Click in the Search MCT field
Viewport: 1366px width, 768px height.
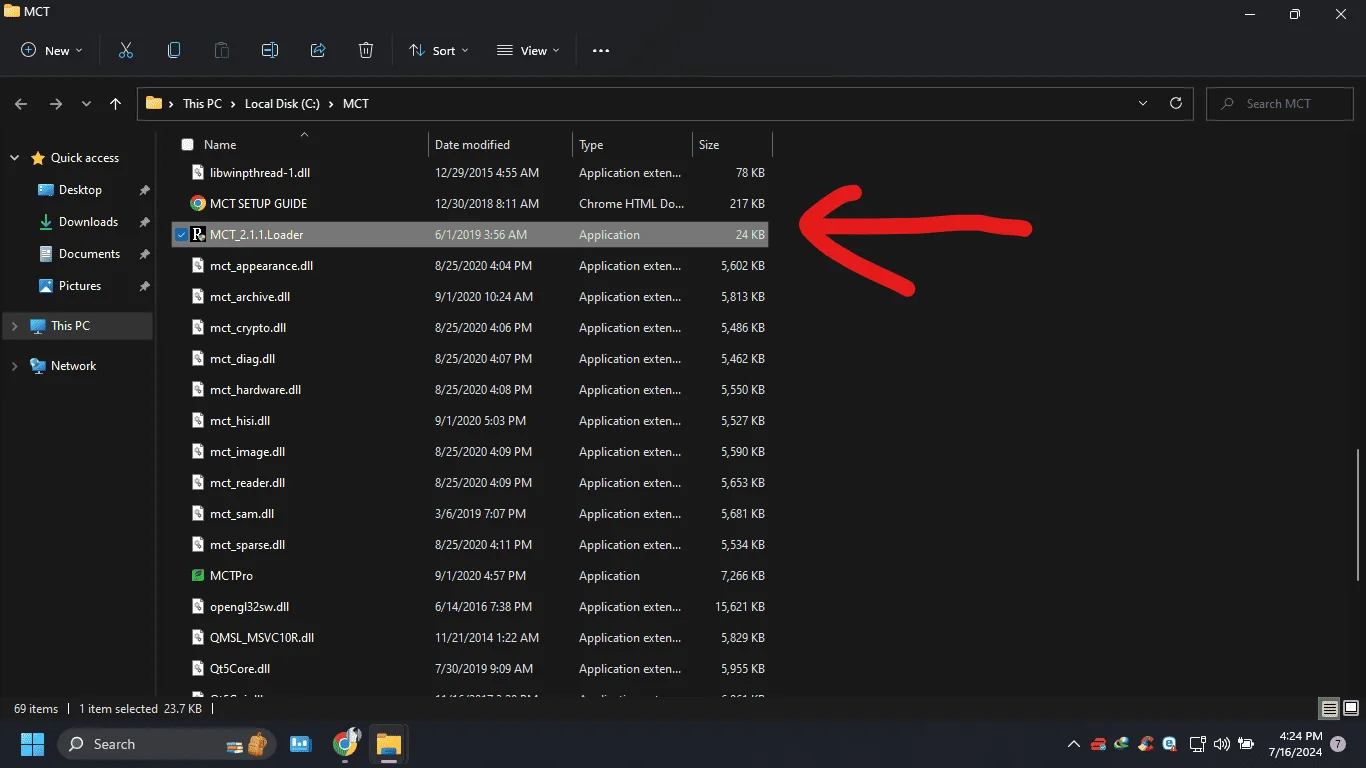[1281, 103]
